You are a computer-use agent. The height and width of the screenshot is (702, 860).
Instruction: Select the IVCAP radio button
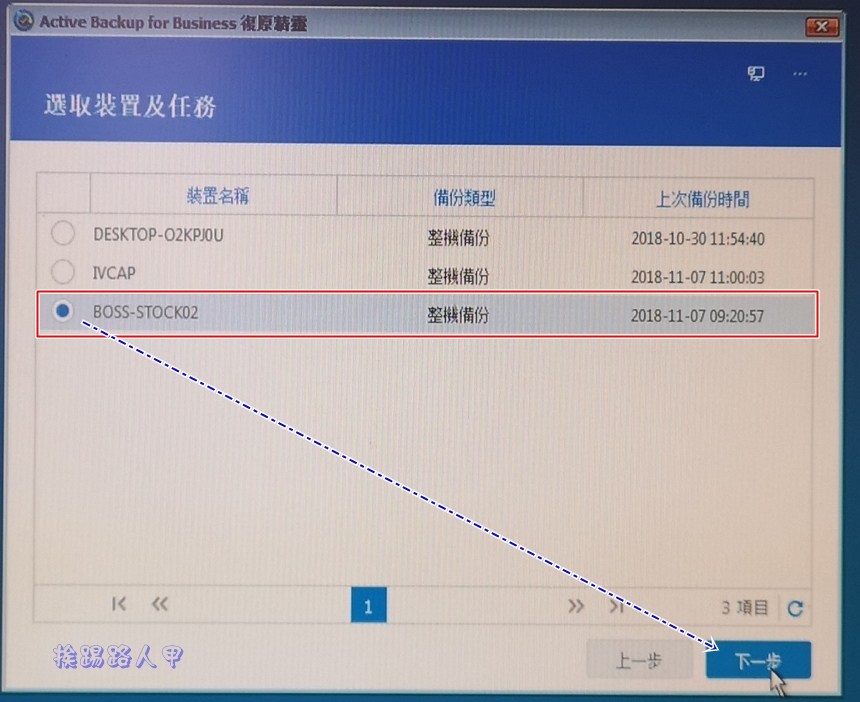(63, 271)
